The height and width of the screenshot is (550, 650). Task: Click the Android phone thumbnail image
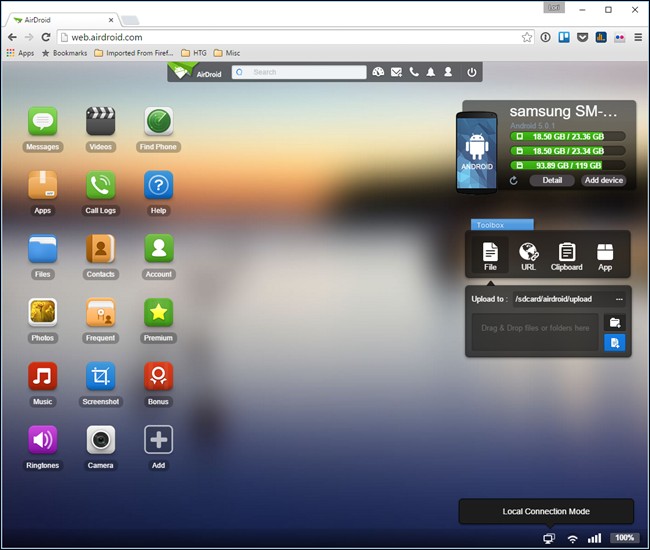click(477, 153)
